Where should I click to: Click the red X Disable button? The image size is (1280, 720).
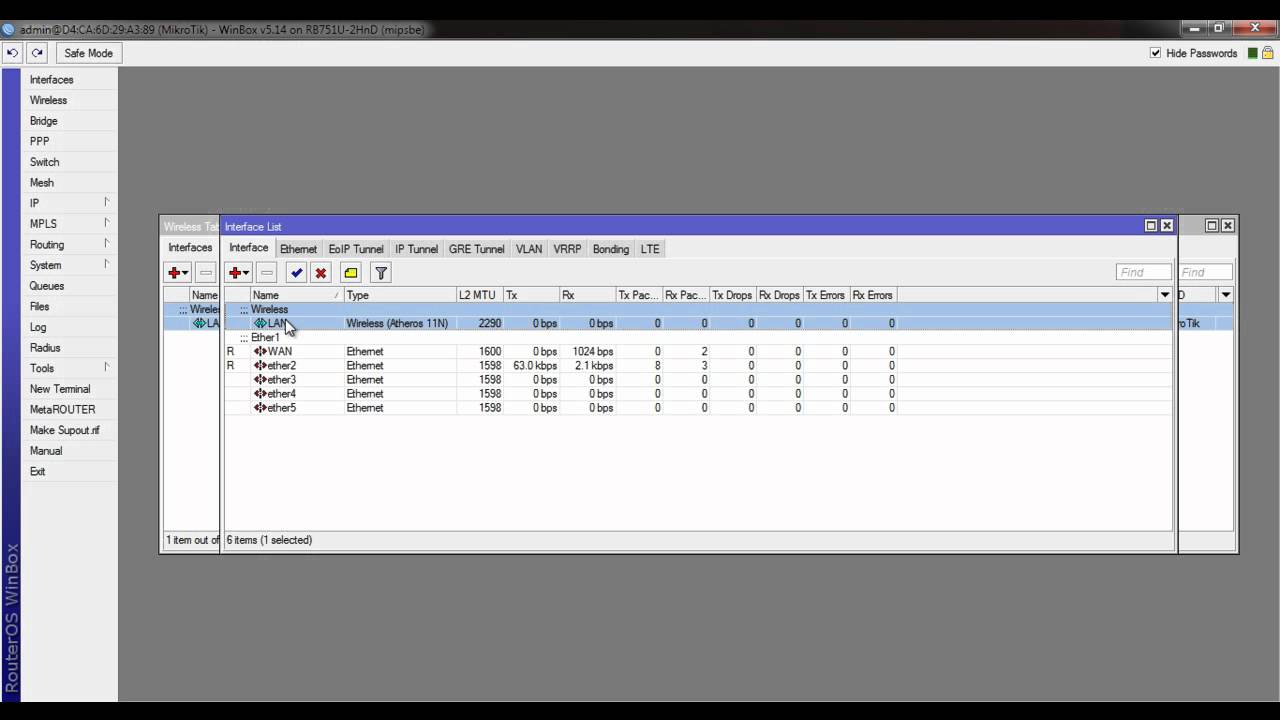click(x=320, y=273)
